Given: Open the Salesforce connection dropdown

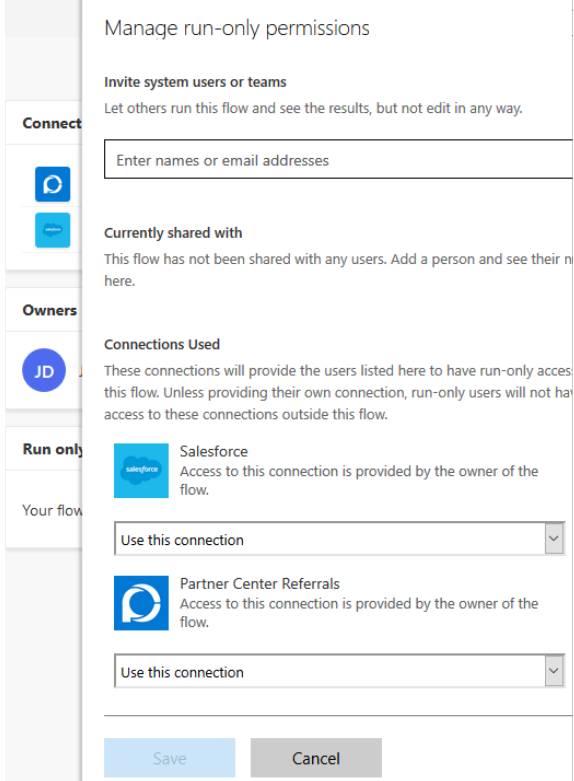Looking at the screenshot, I should click(x=339, y=538).
